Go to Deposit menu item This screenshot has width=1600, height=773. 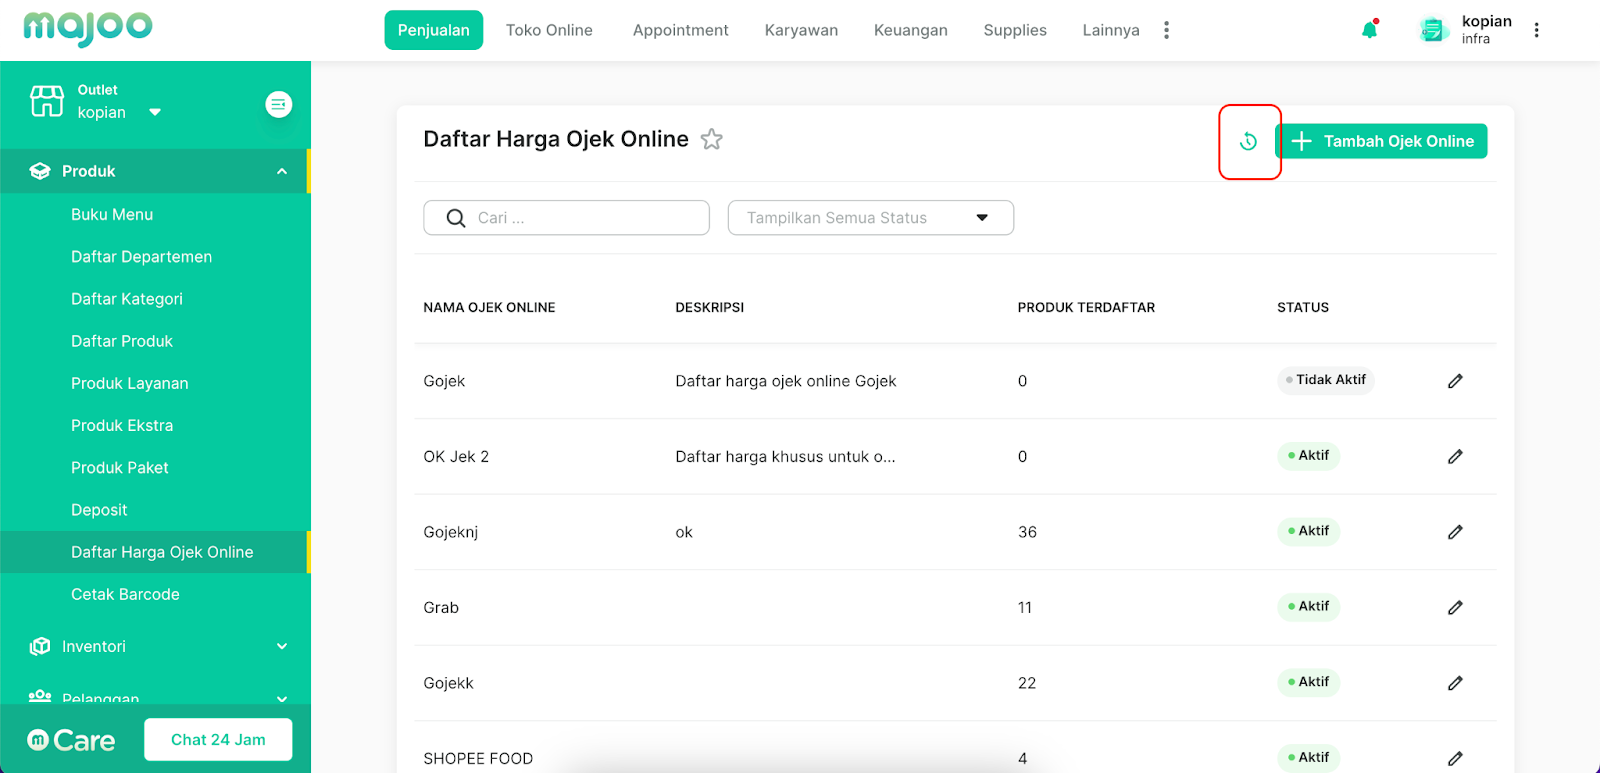tap(99, 510)
